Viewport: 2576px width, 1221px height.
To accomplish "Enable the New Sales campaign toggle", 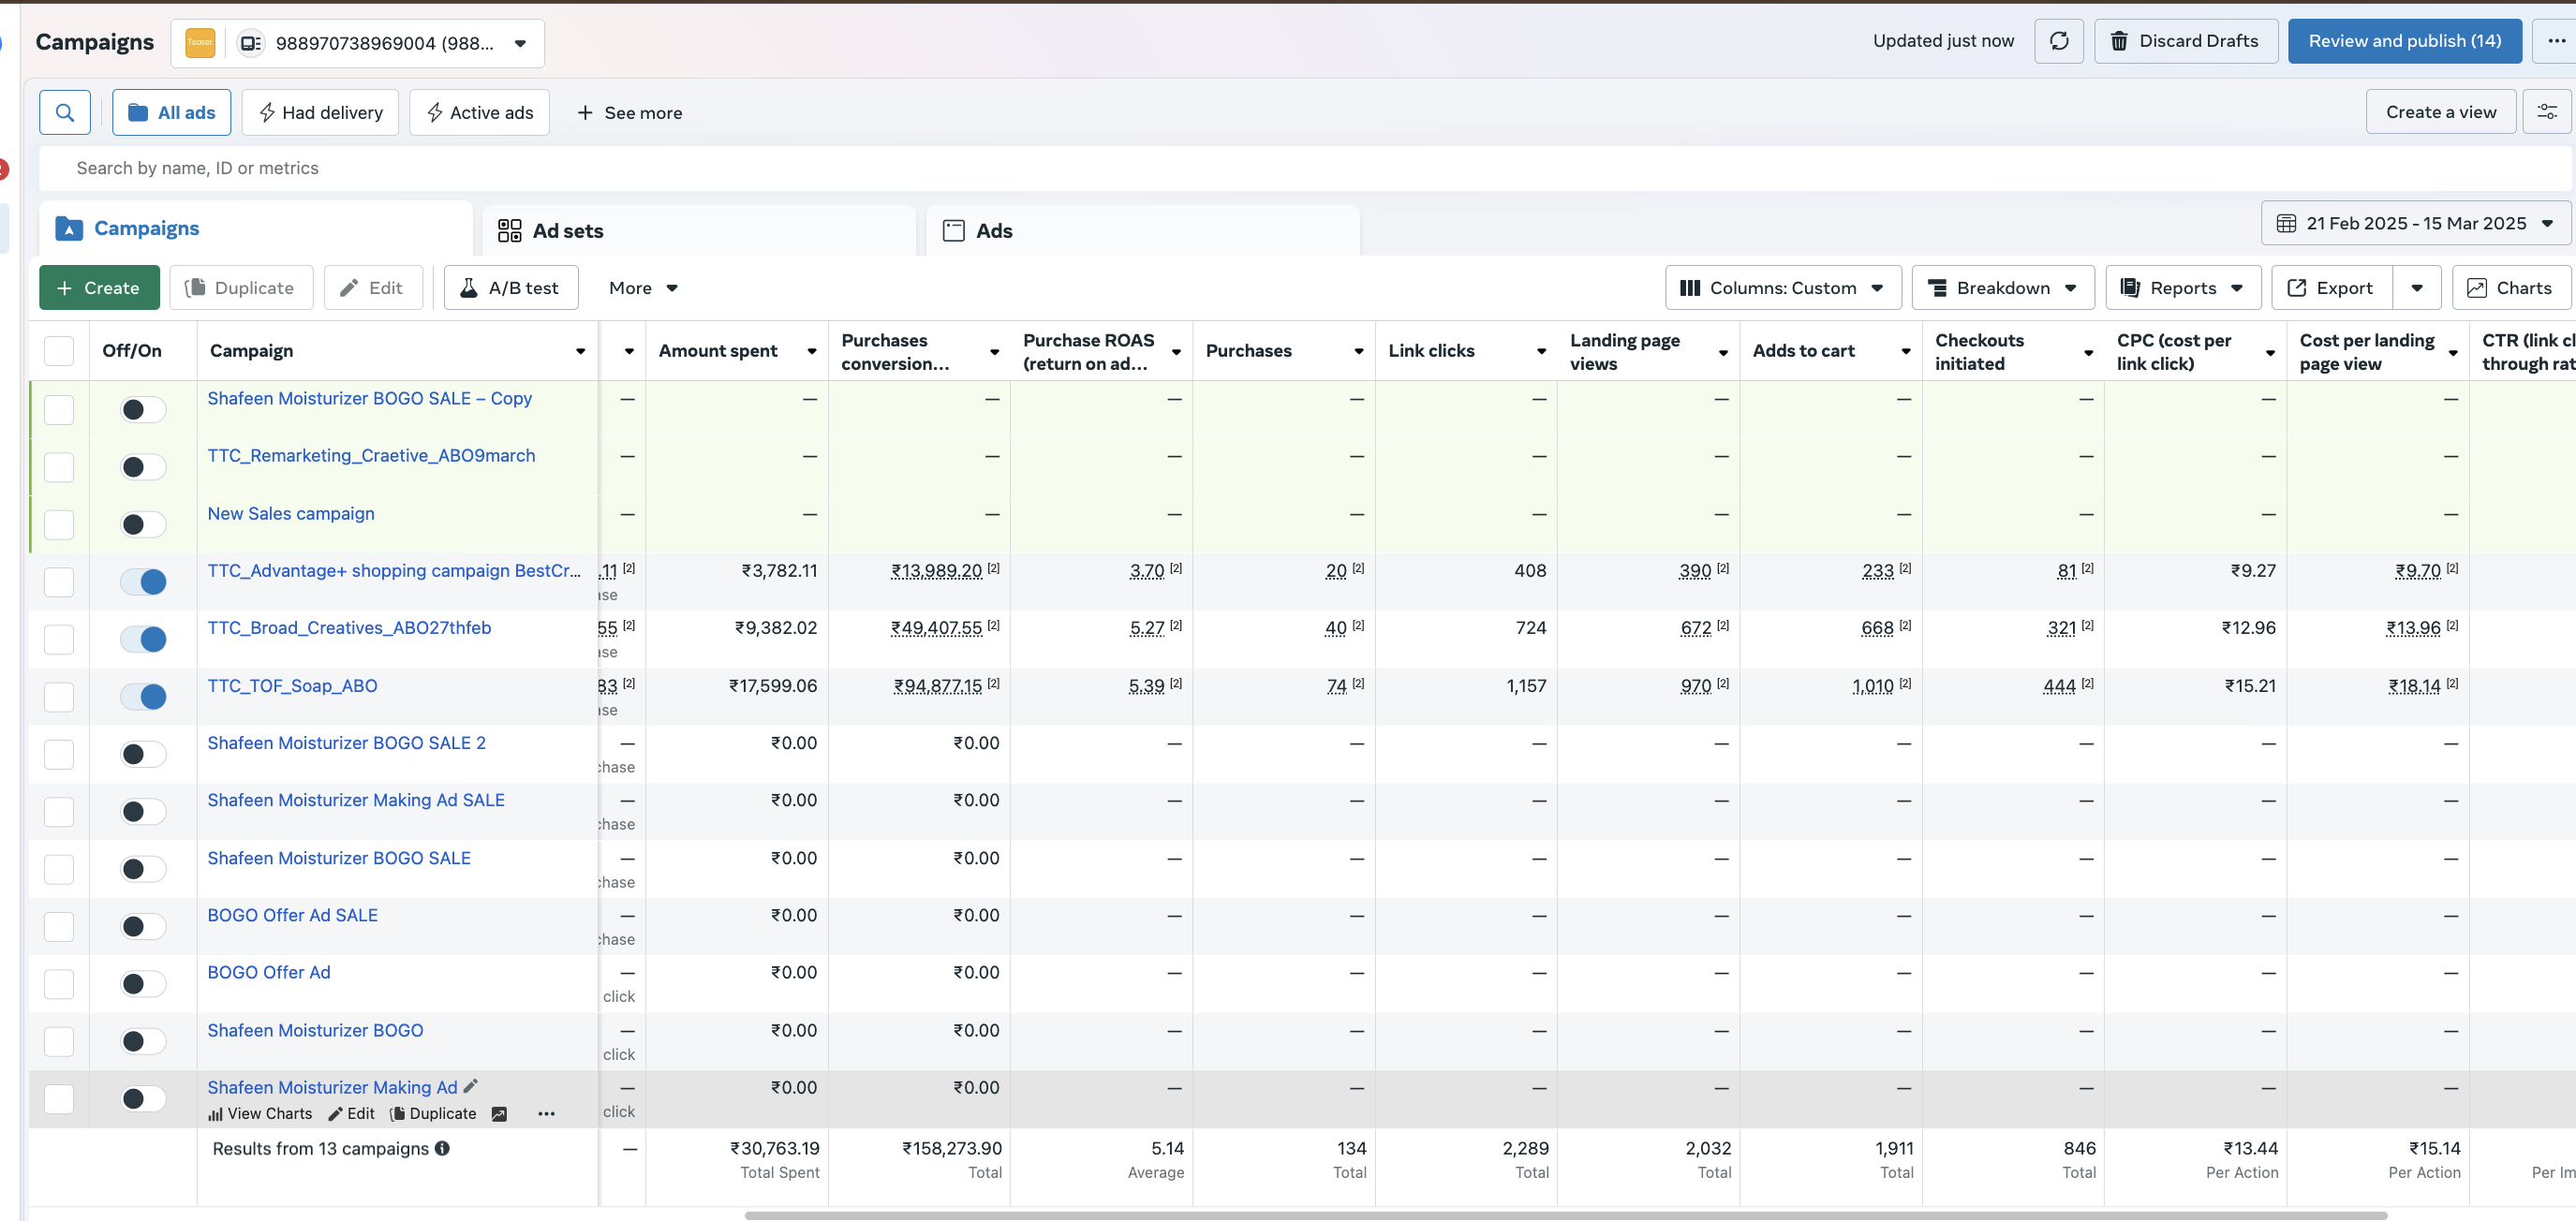I will click(143, 524).
